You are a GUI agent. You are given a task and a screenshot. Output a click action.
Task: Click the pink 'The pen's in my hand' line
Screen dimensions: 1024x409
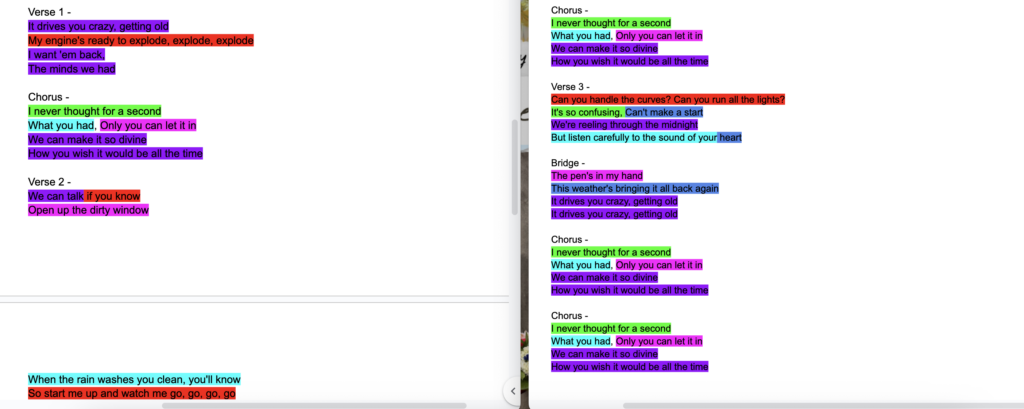tap(597, 176)
